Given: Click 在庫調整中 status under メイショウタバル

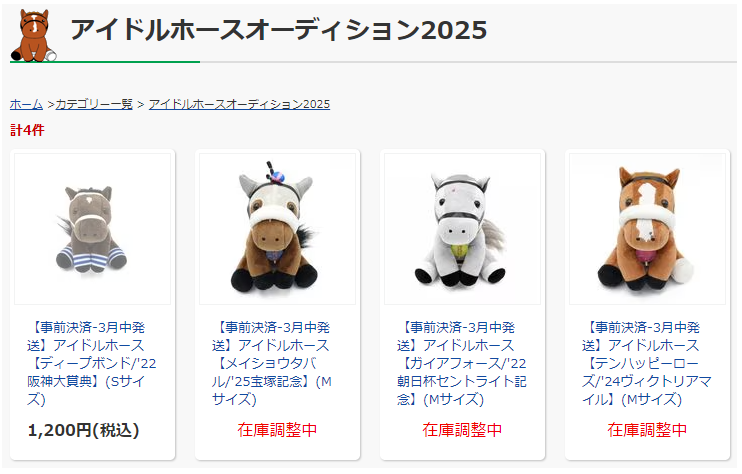Looking at the screenshot, I should pyautogui.click(x=277, y=430).
